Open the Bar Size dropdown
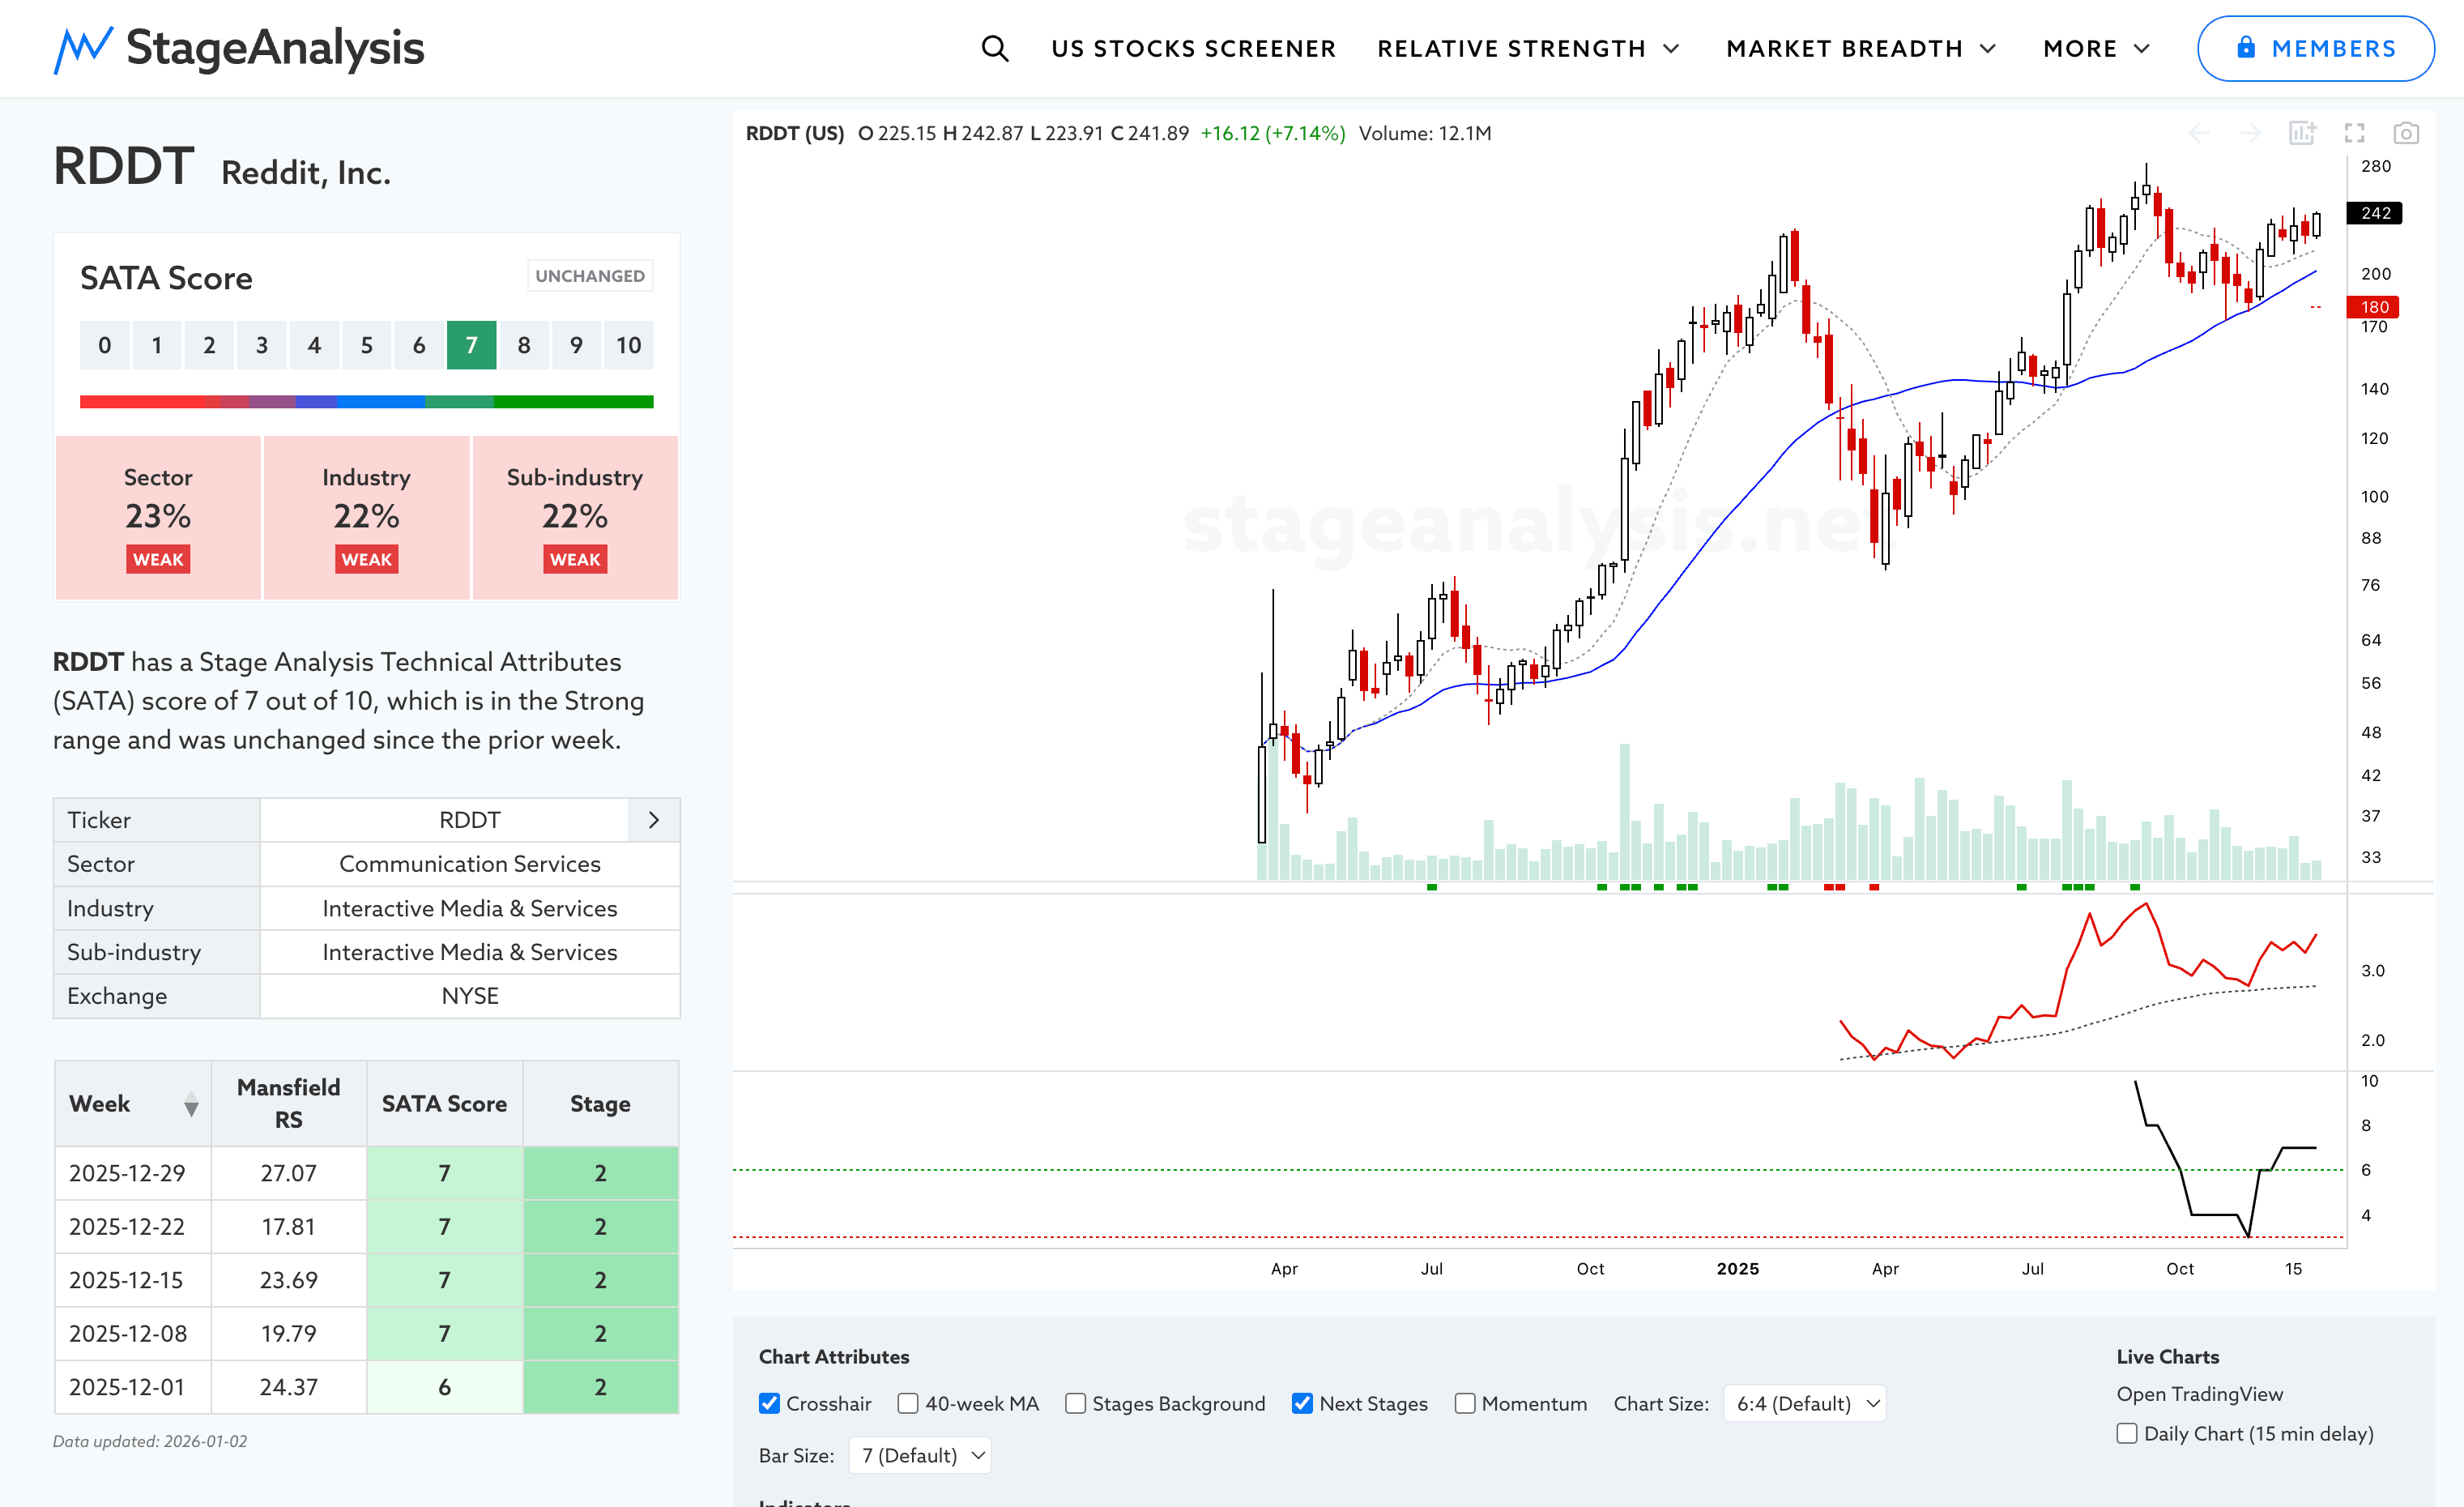Screen dimensions: 2464x1507 tap(920, 1455)
